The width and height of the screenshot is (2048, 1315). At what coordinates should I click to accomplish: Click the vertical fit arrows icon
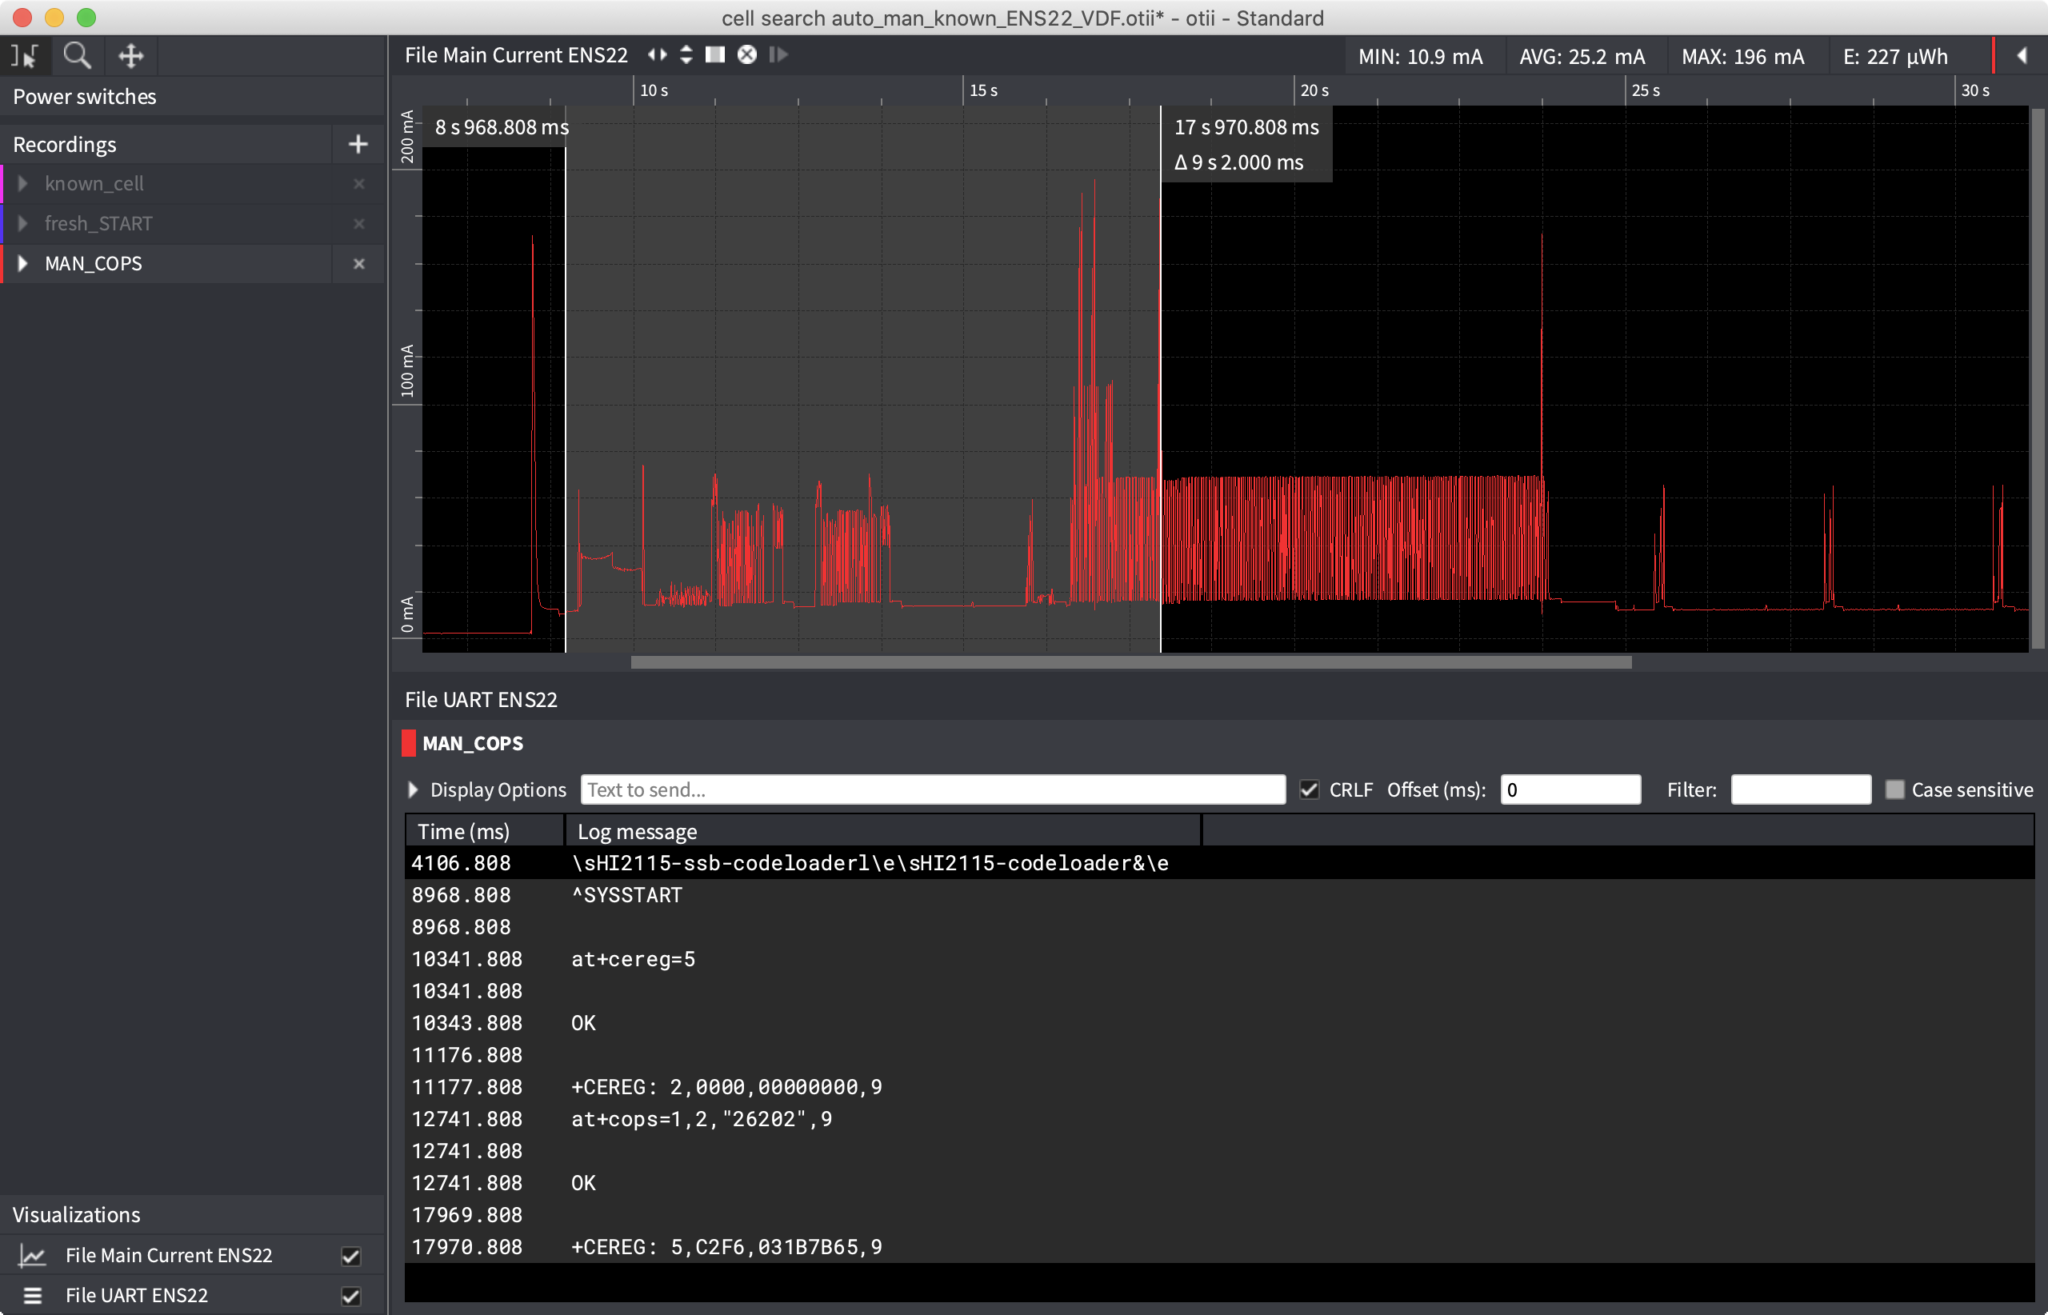click(x=686, y=54)
